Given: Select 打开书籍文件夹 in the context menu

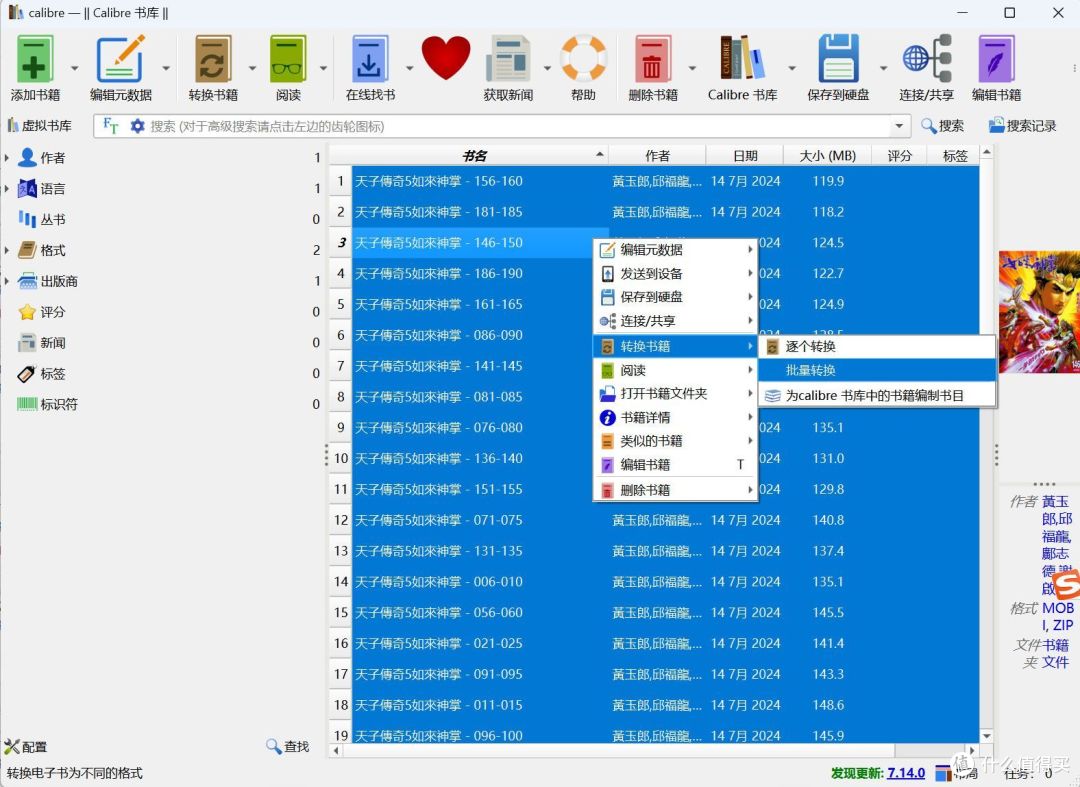Looking at the screenshot, I should point(675,393).
